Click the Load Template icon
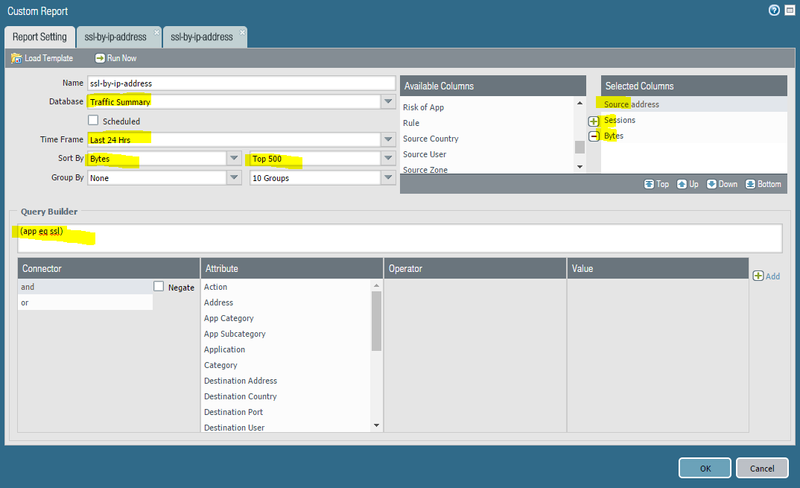 click(17, 59)
